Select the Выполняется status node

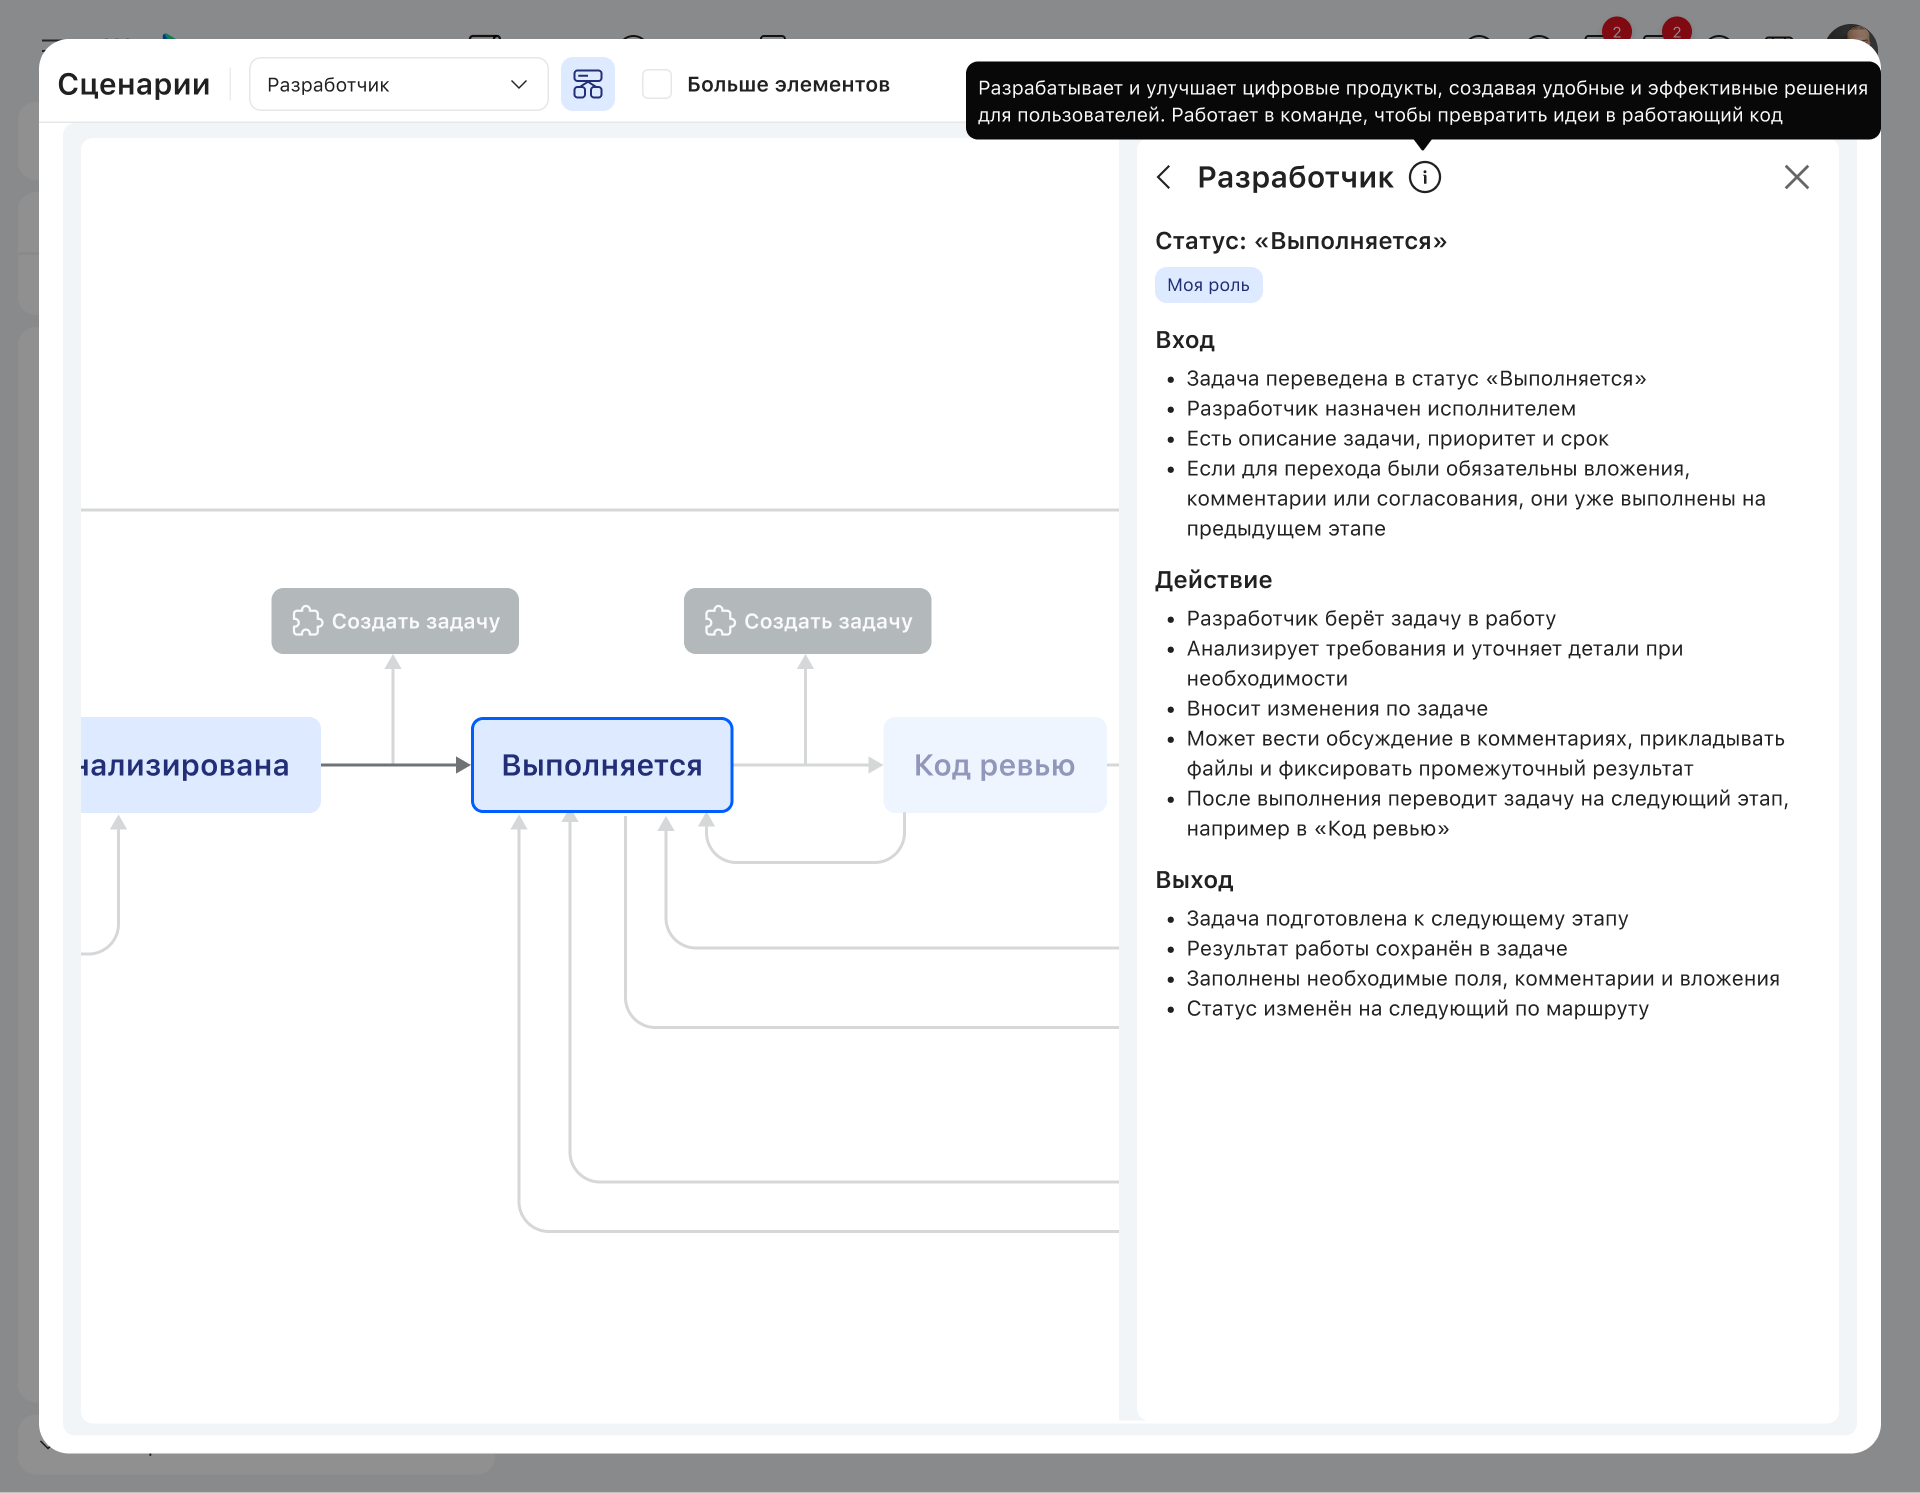point(601,765)
